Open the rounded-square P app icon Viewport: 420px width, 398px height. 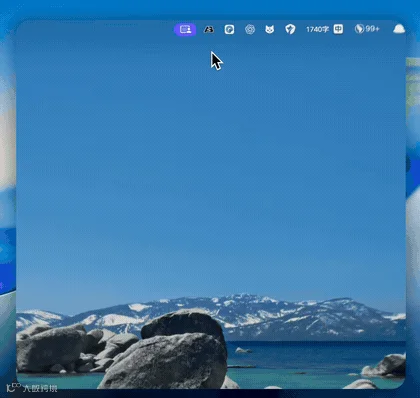pyautogui.click(x=229, y=30)
